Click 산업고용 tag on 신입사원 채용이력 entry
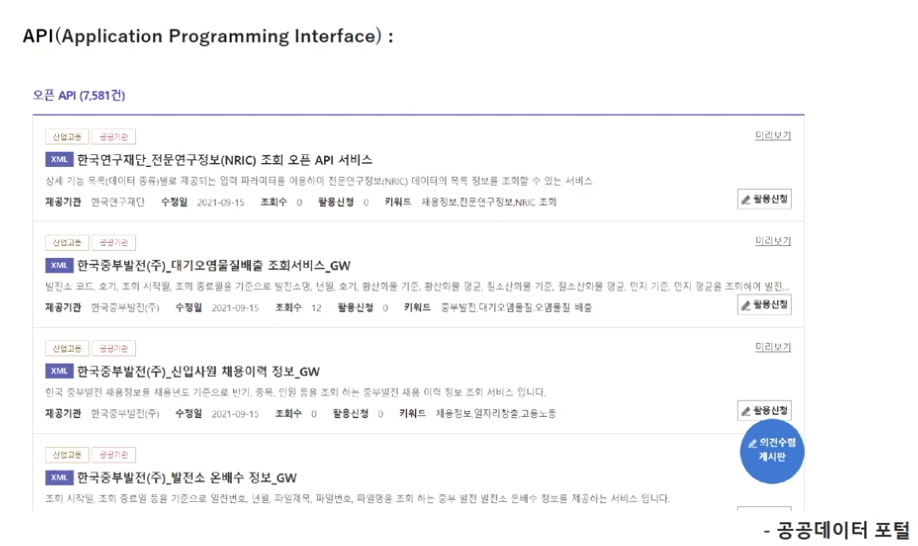The image size is (918, 546). pos(67,349)
